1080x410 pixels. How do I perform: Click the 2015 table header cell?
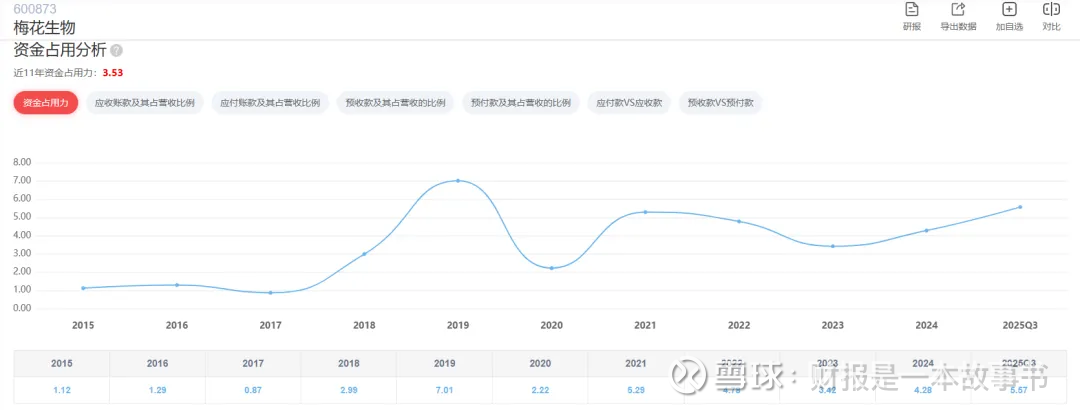pyautogui.click(x=62, y=363)
